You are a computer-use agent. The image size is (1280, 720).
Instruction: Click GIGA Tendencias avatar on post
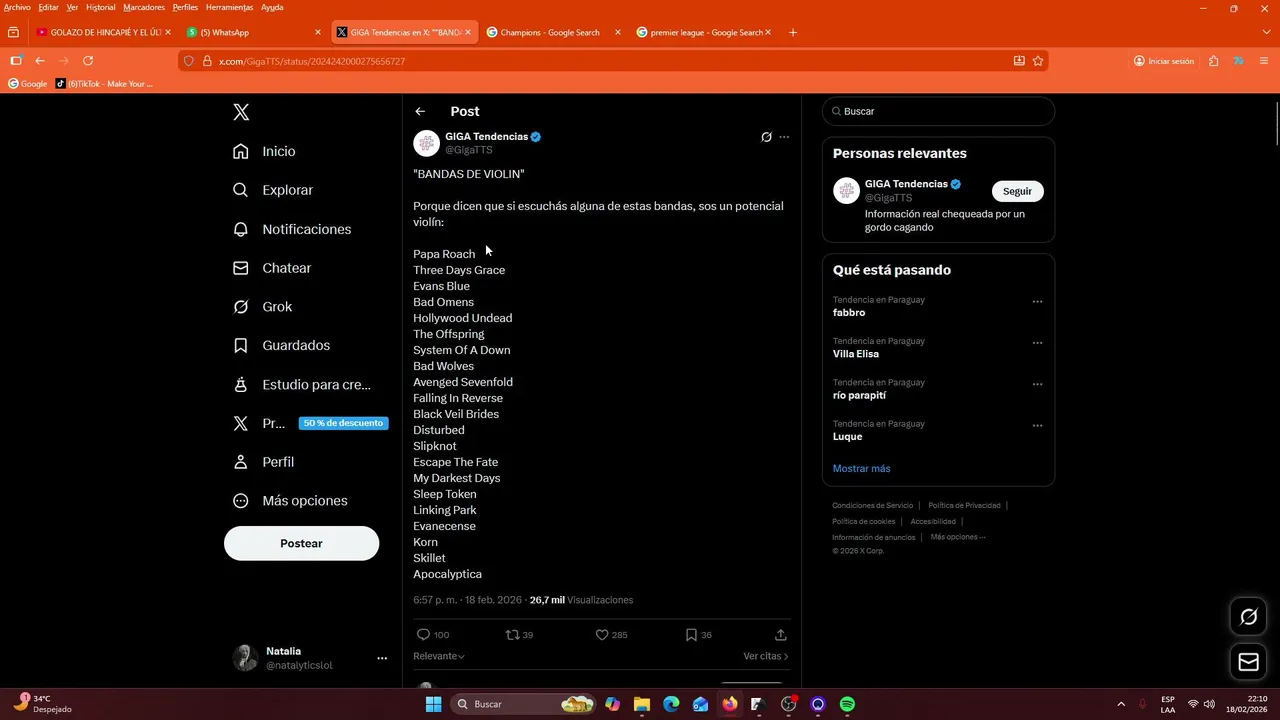[427, 143]
